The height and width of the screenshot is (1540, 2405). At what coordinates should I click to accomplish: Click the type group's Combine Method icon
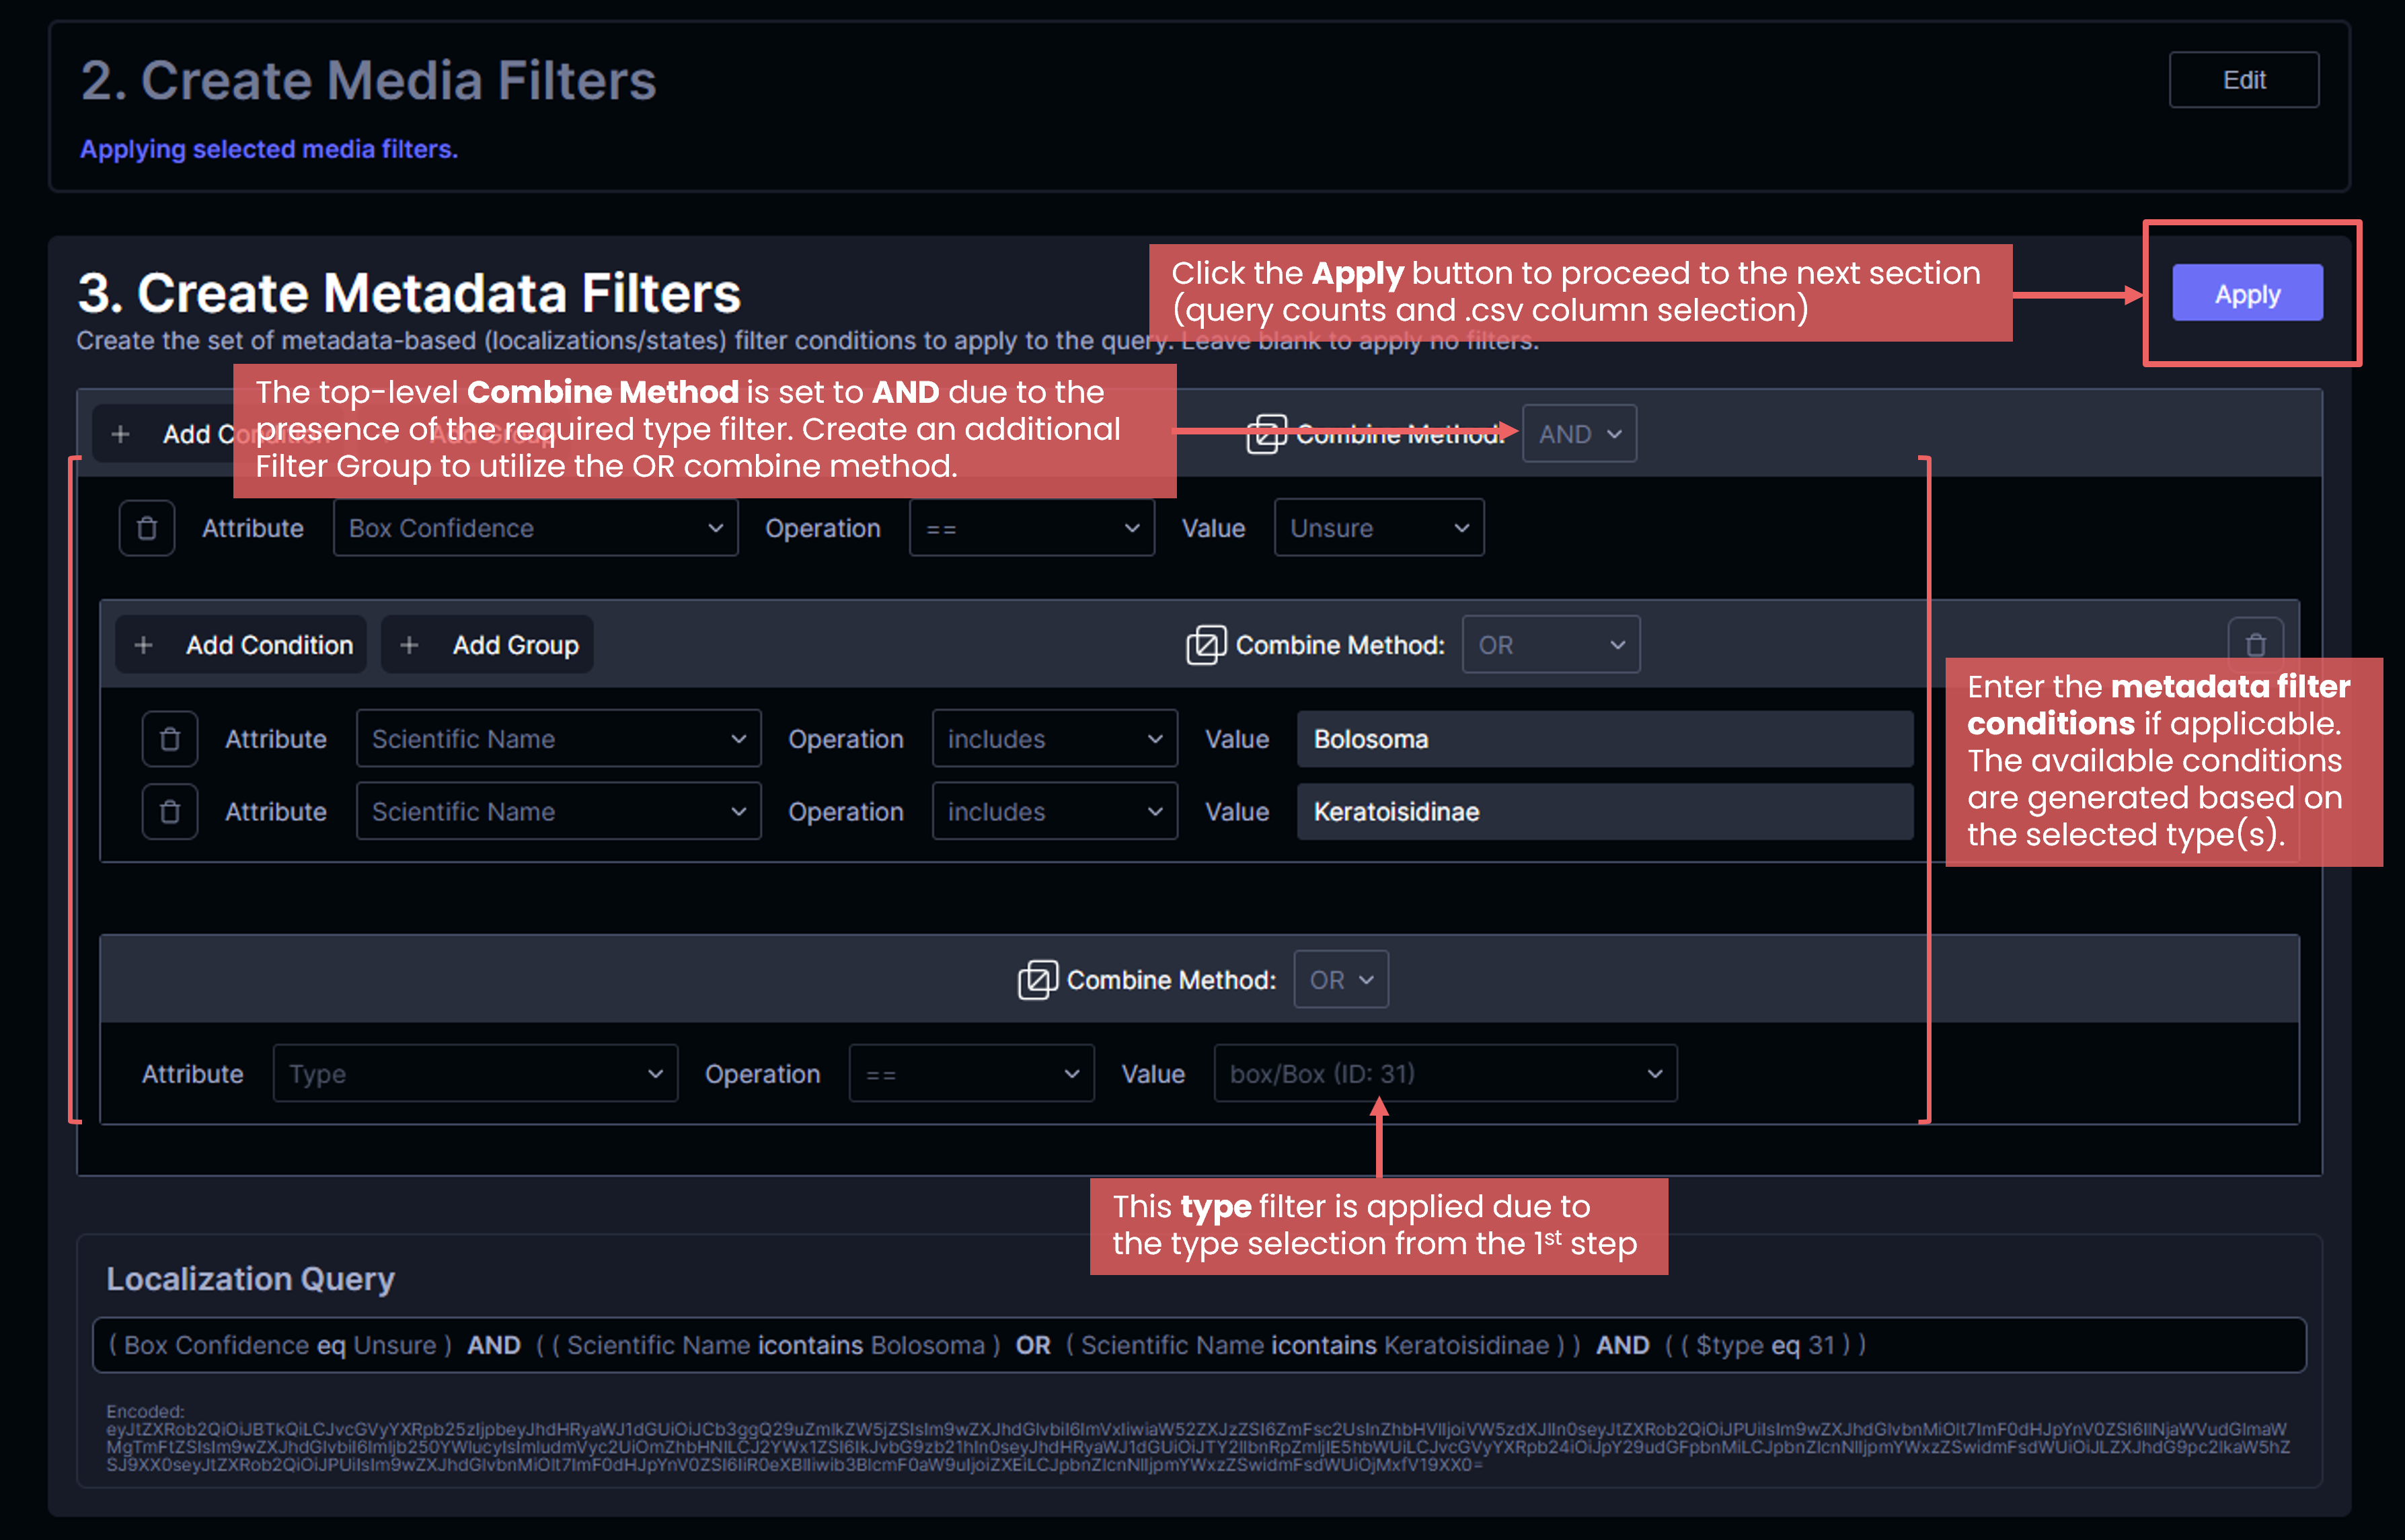[1038, 980]
